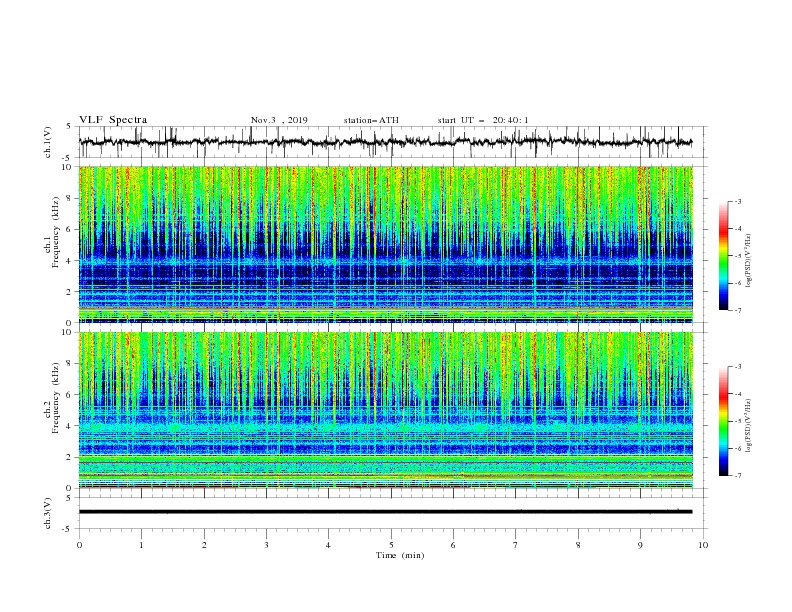Click lower color bar log(PSD)(V²/Hz) label
Image resolution: width=792 pixels, height=612 pixels.
click(x=749, y=426)
